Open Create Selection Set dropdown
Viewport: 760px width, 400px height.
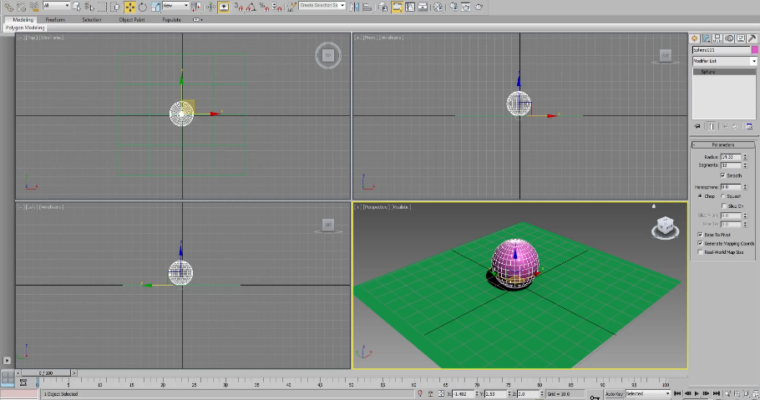(322, 5)
